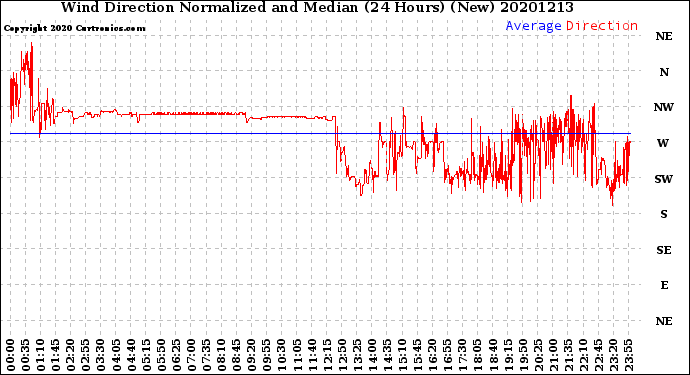Image resolution: width=690 pixels, height=375 pixels.
Task: Click the 'N' direction axis label
Action: click(x=664, y=72)
